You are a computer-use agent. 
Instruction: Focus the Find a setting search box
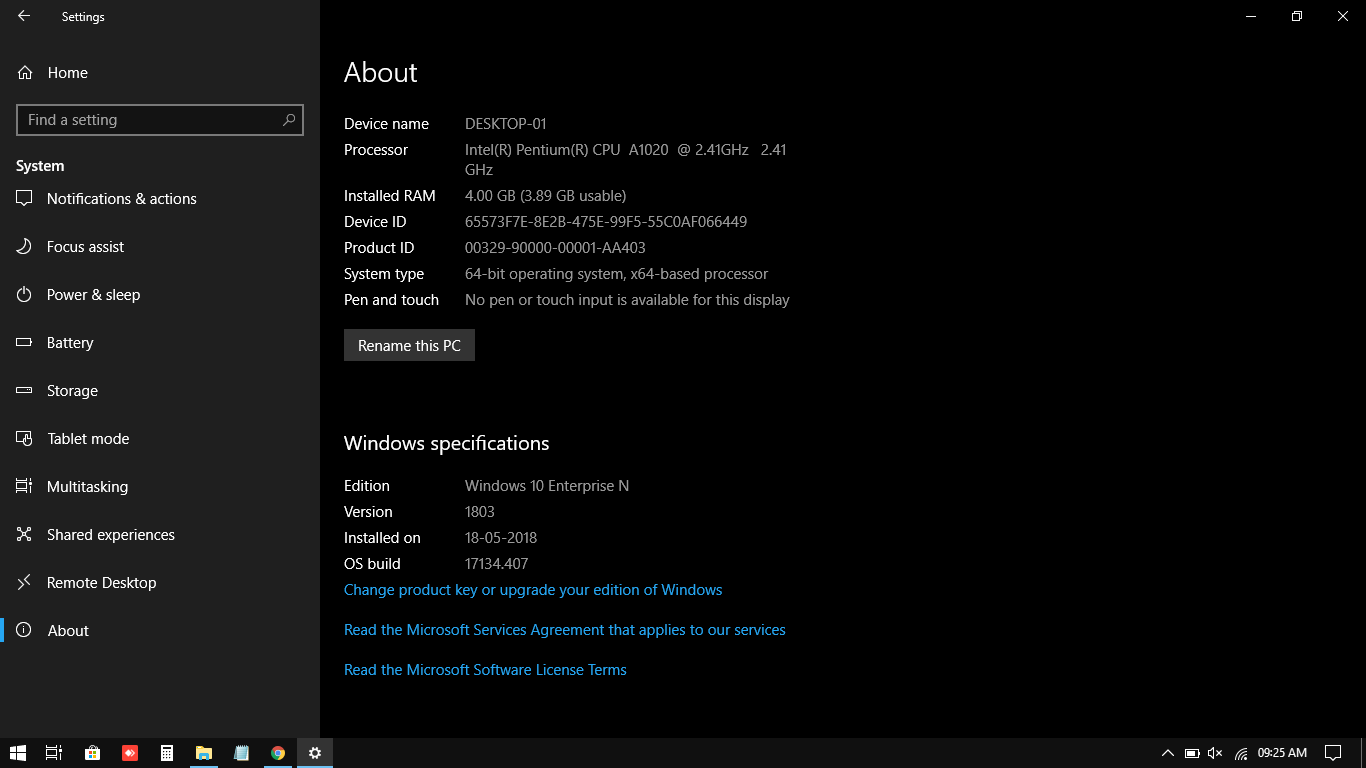coord(160,120)
